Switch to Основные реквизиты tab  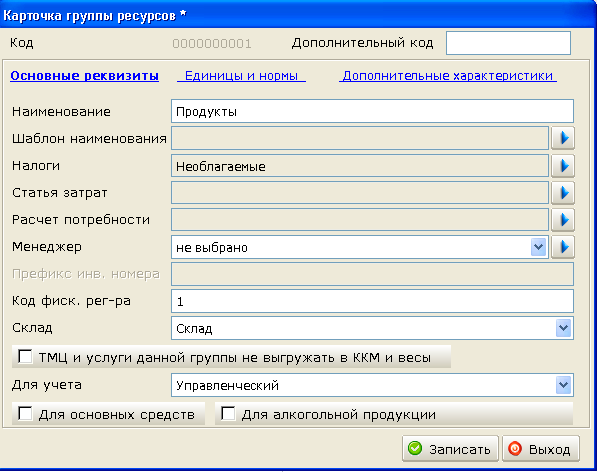(x=85, y=76)
